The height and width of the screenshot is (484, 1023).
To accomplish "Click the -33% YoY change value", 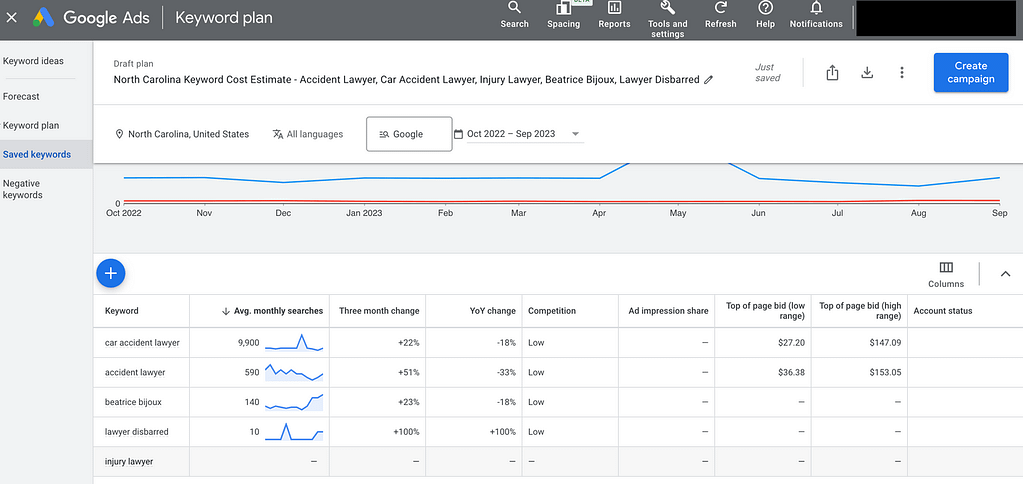I will (506, 372).
